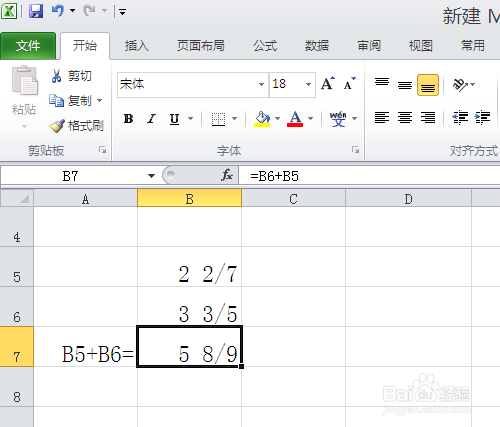This screenshot has height=427, width=500.
Task: Increase font size with the large A
Action: tap(328, 84)
